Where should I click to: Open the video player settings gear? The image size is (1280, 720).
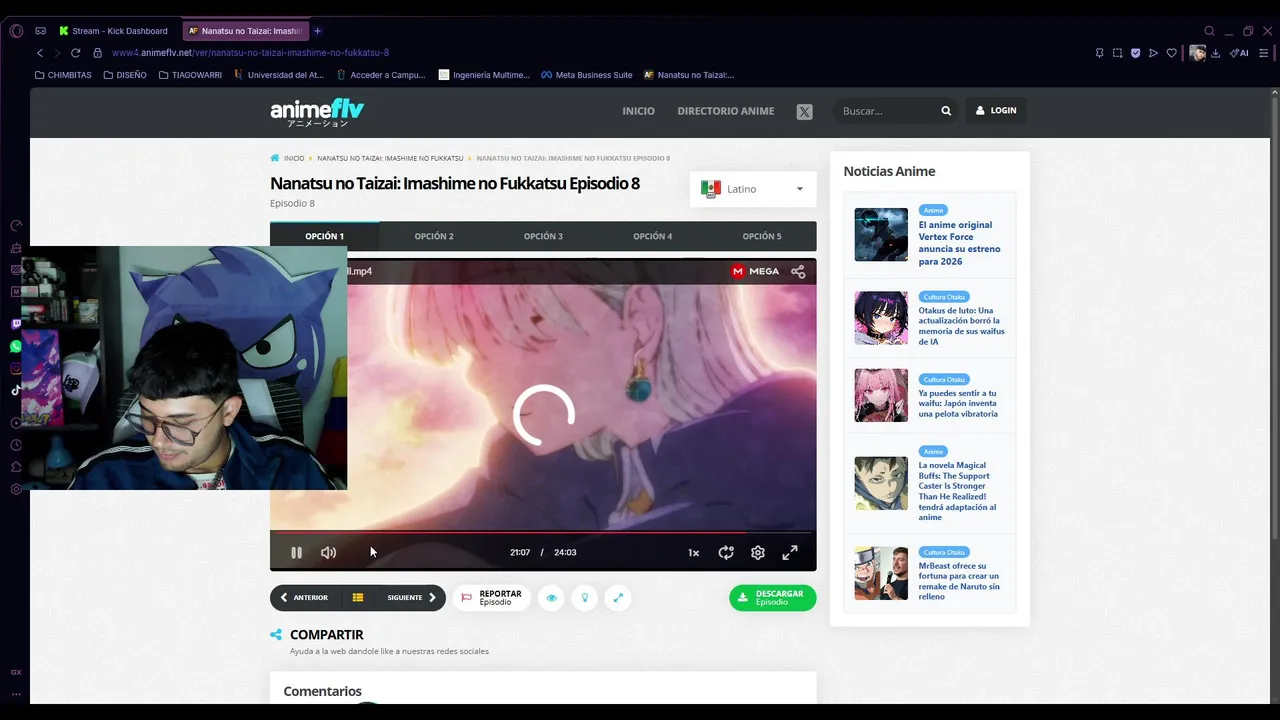point(758,552)
